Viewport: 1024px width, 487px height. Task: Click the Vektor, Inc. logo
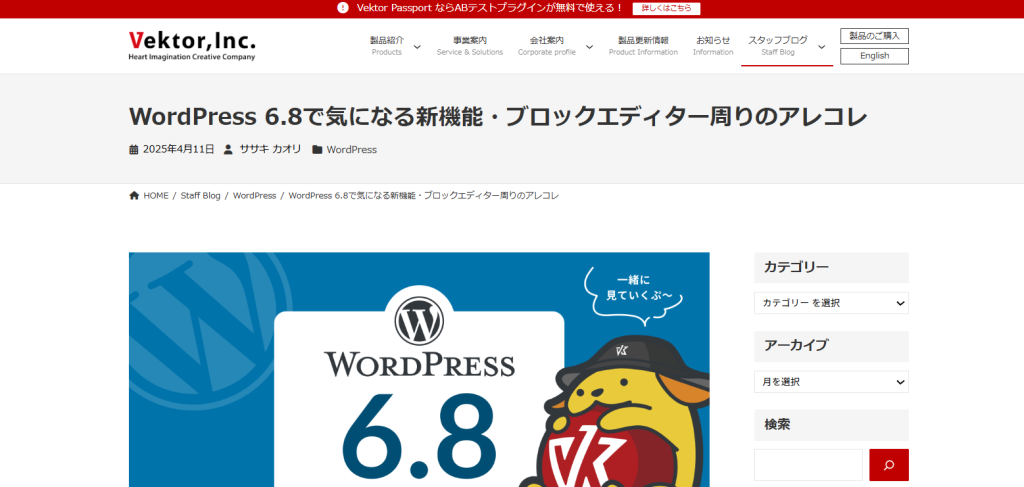[192, 45]
